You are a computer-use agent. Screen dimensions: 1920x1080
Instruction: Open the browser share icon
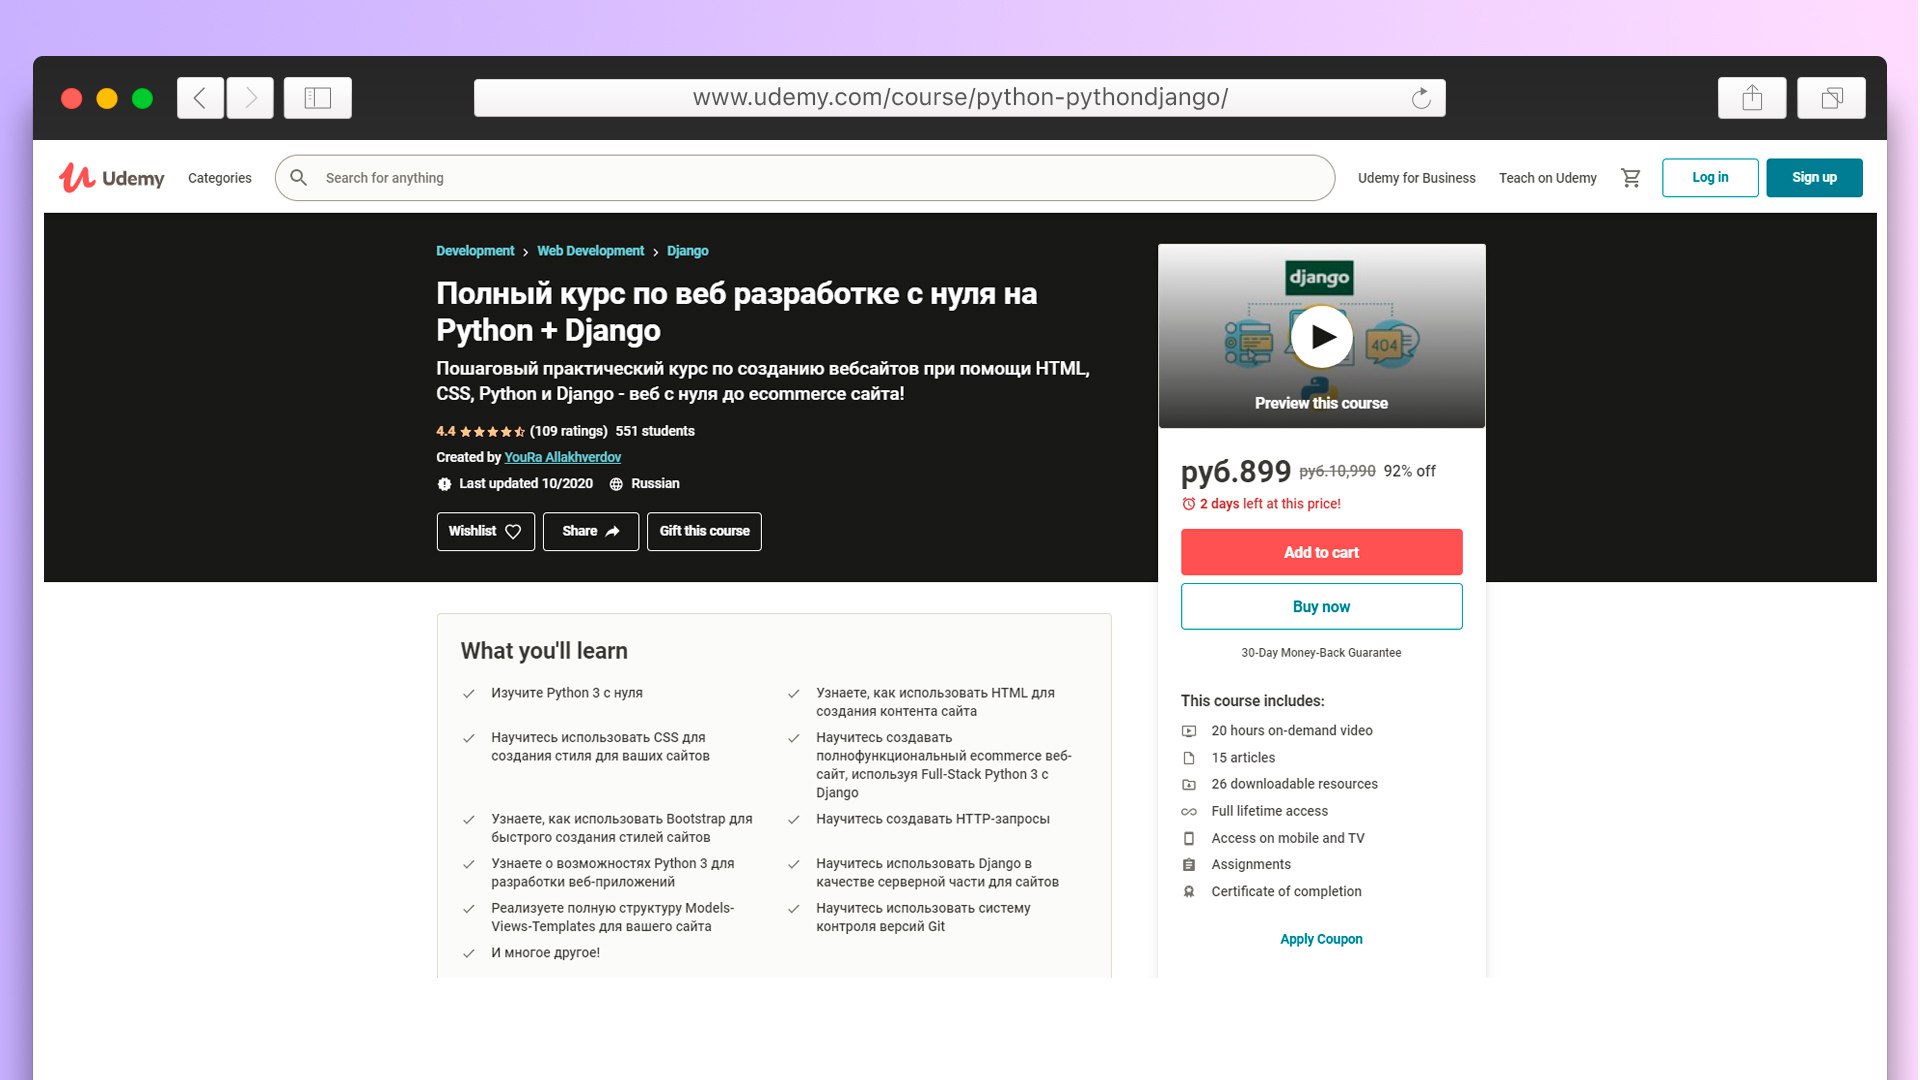click(x=1752, y=98)
